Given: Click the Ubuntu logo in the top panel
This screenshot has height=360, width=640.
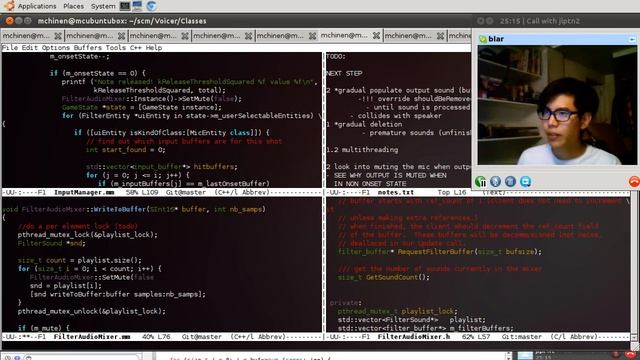Looking at the screenshot, I should (x=9, y=6).
